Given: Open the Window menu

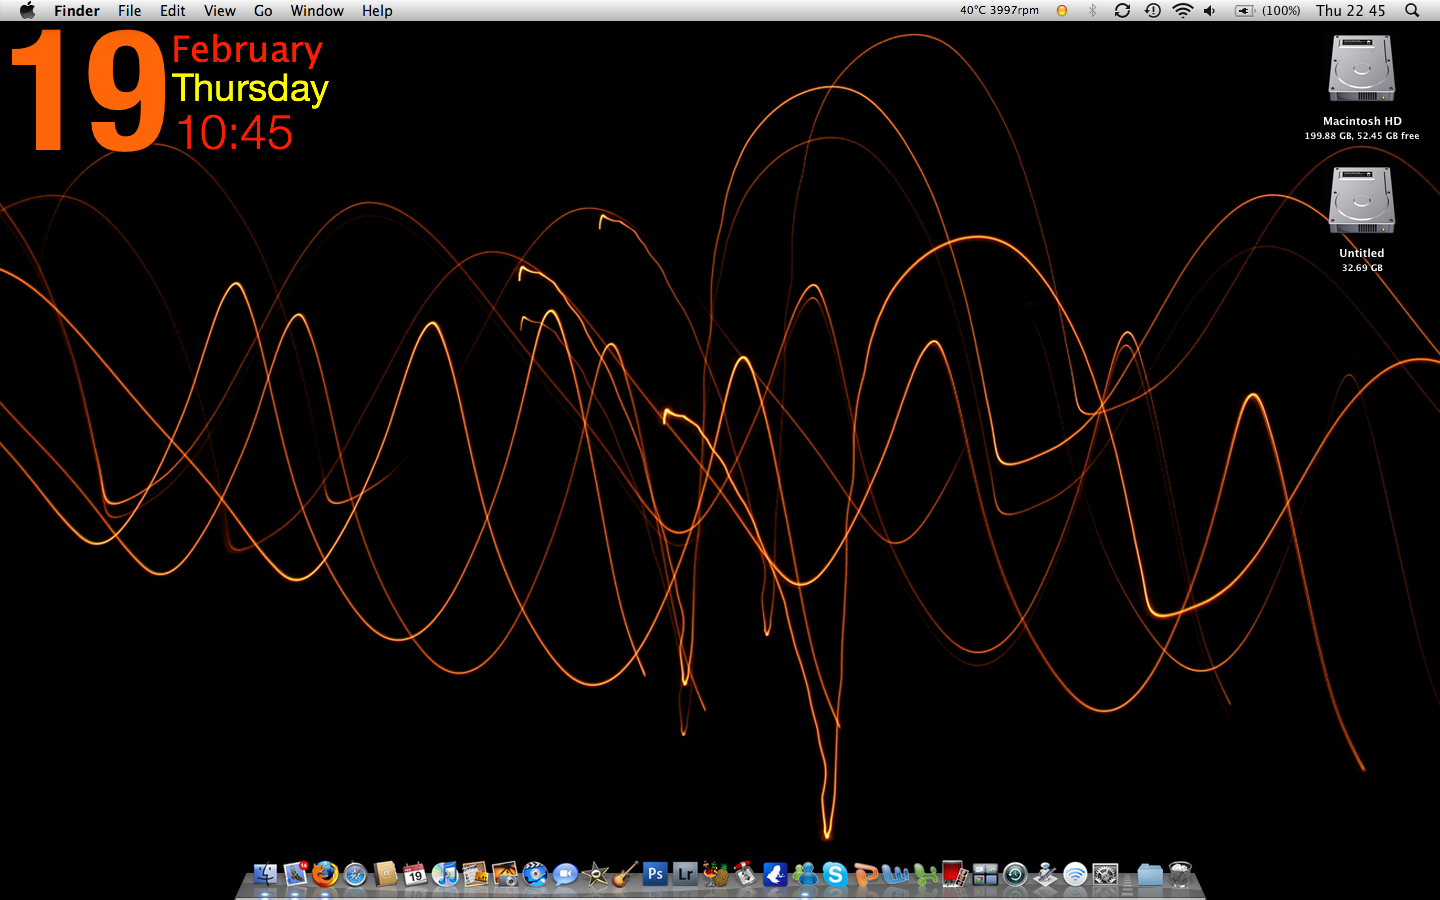Looking at the screenshot, I should point(317,10).
